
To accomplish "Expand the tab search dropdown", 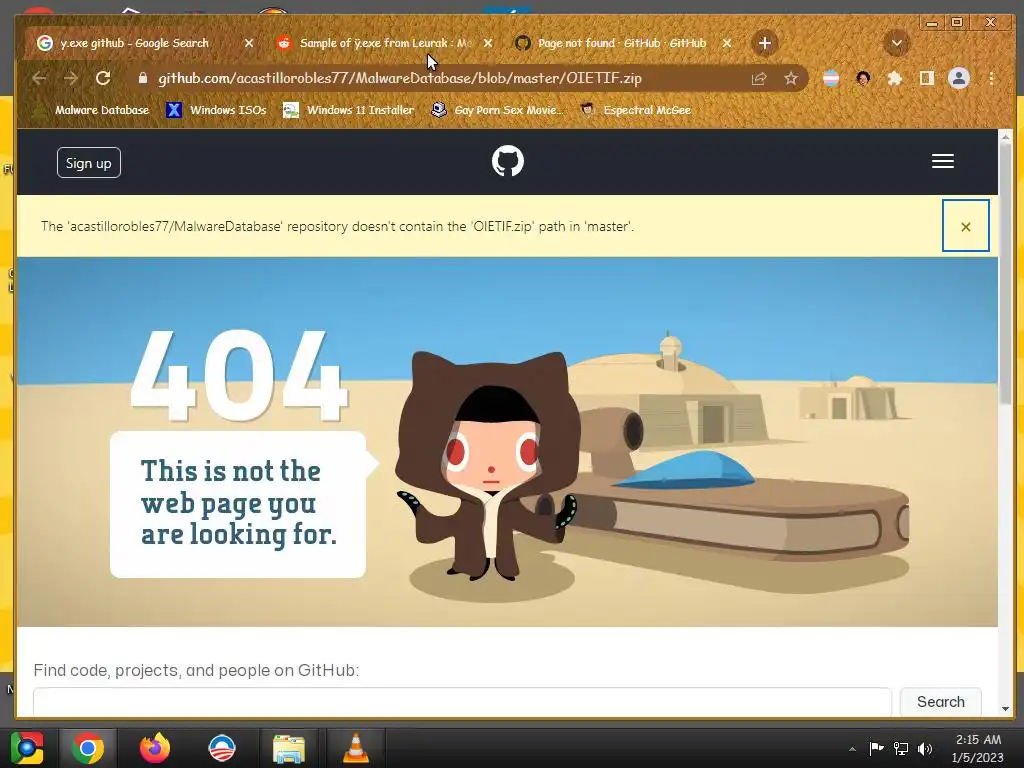I will (x=897, y=43).
